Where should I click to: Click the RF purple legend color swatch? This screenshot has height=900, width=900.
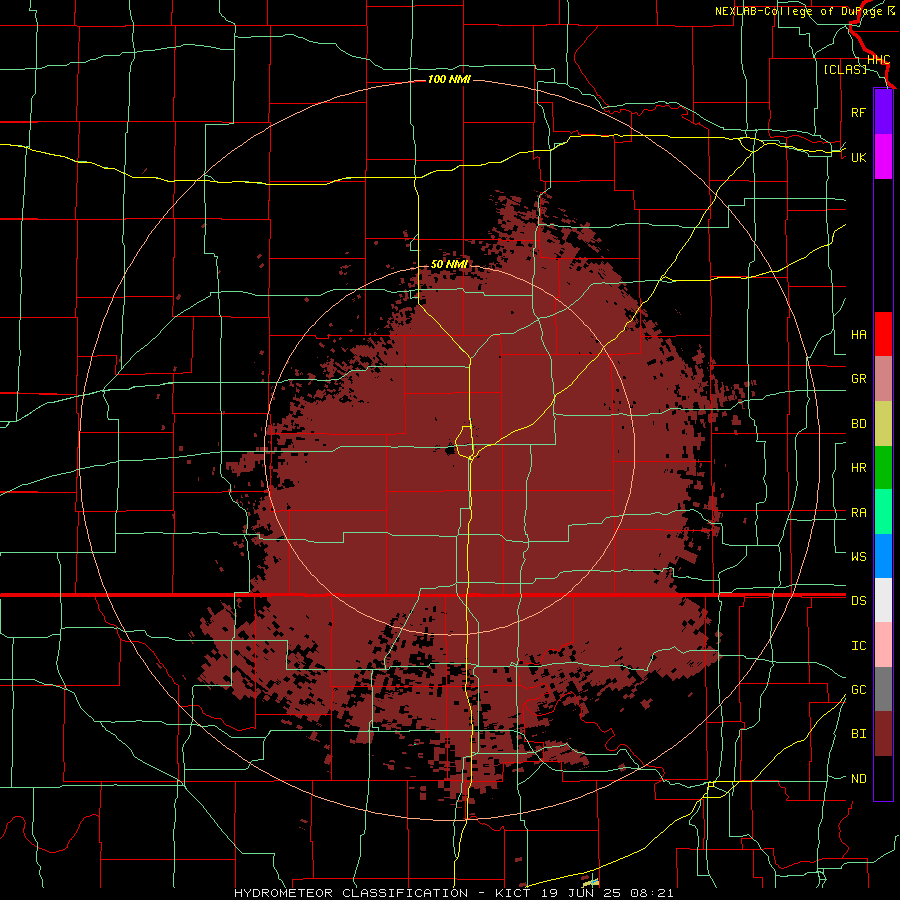[883, 112]
